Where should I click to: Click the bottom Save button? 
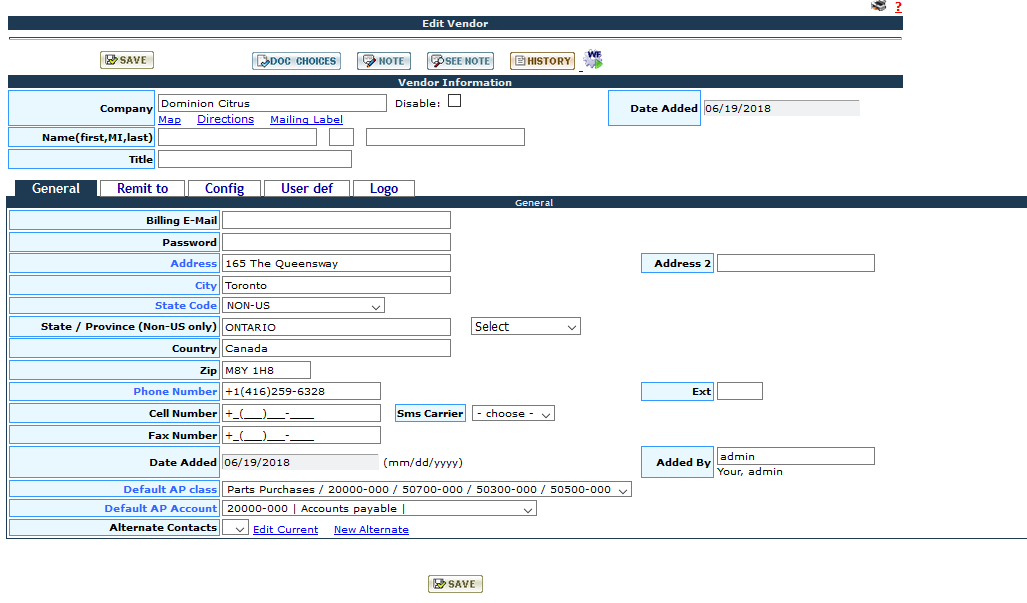pos(455,584)
